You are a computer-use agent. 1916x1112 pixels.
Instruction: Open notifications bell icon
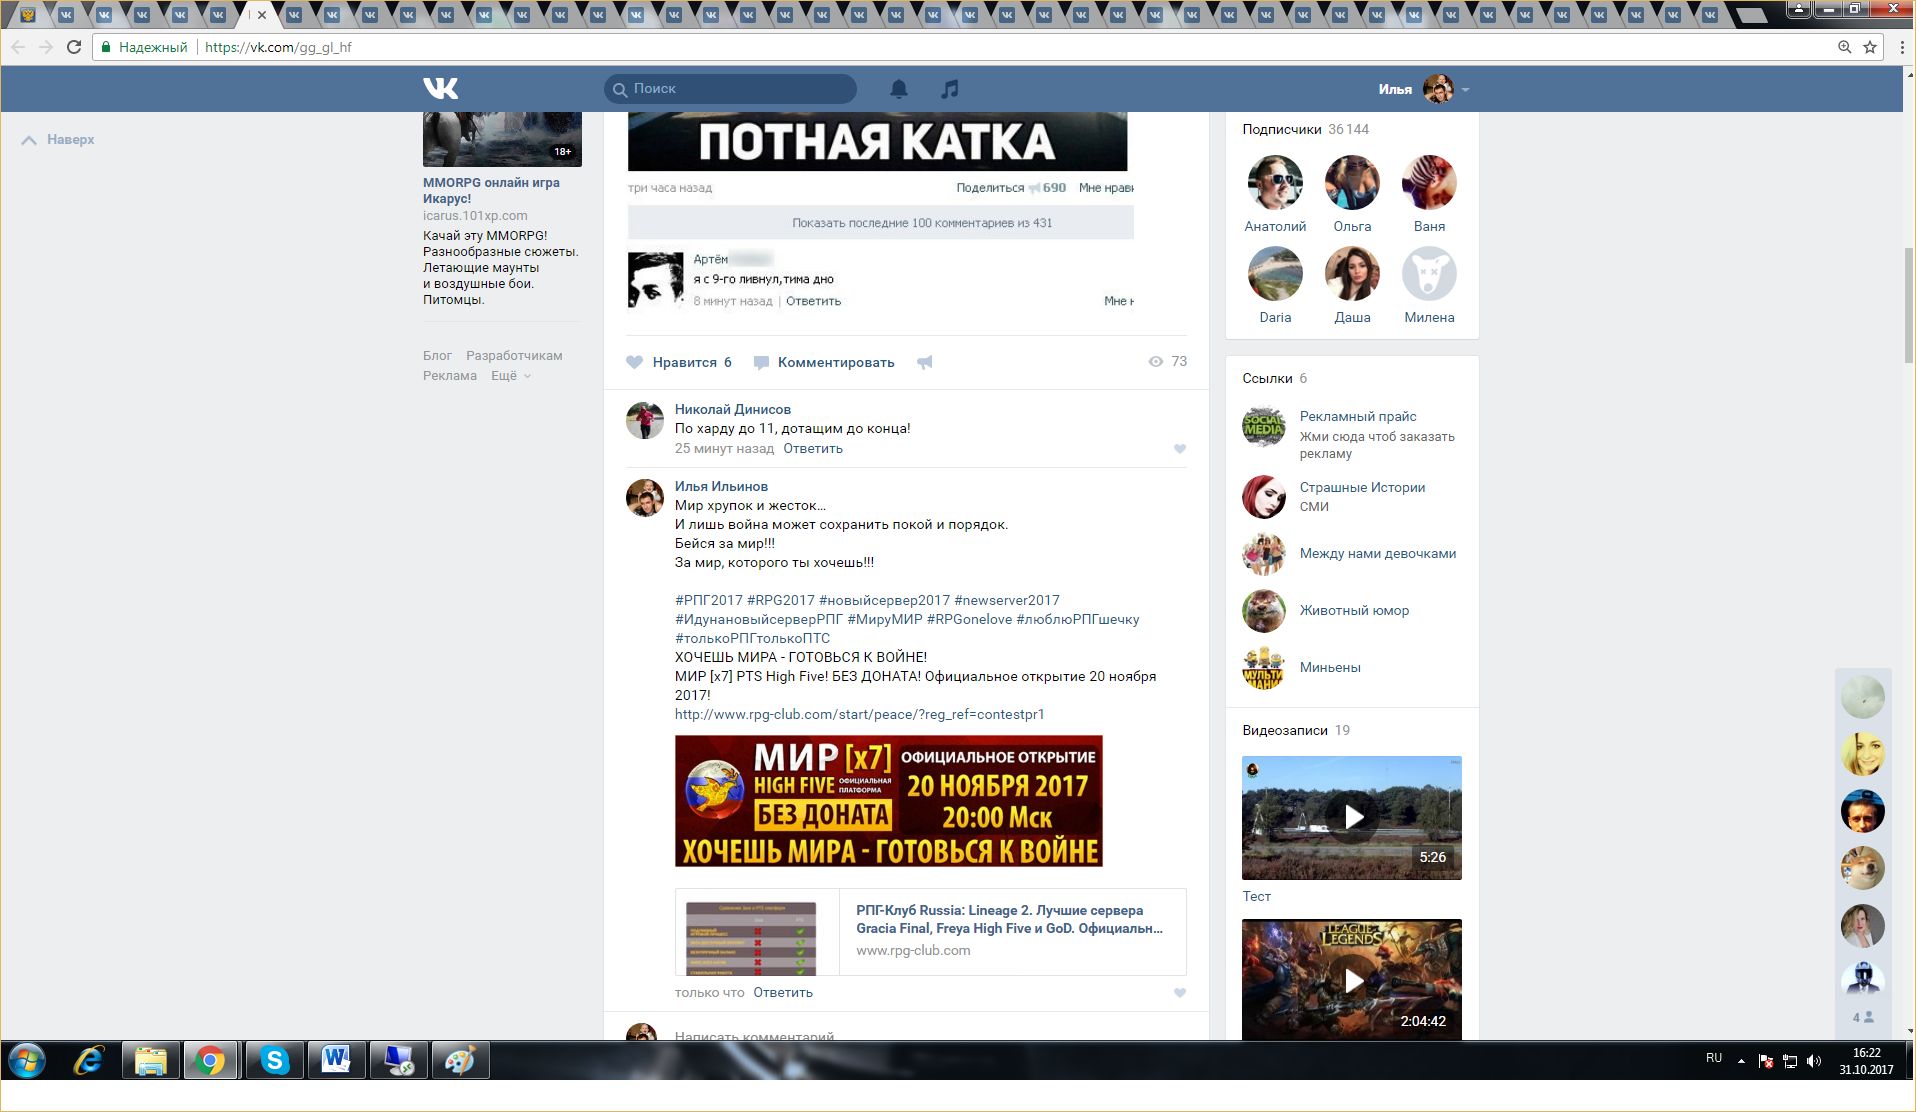(x=899, y=89)
